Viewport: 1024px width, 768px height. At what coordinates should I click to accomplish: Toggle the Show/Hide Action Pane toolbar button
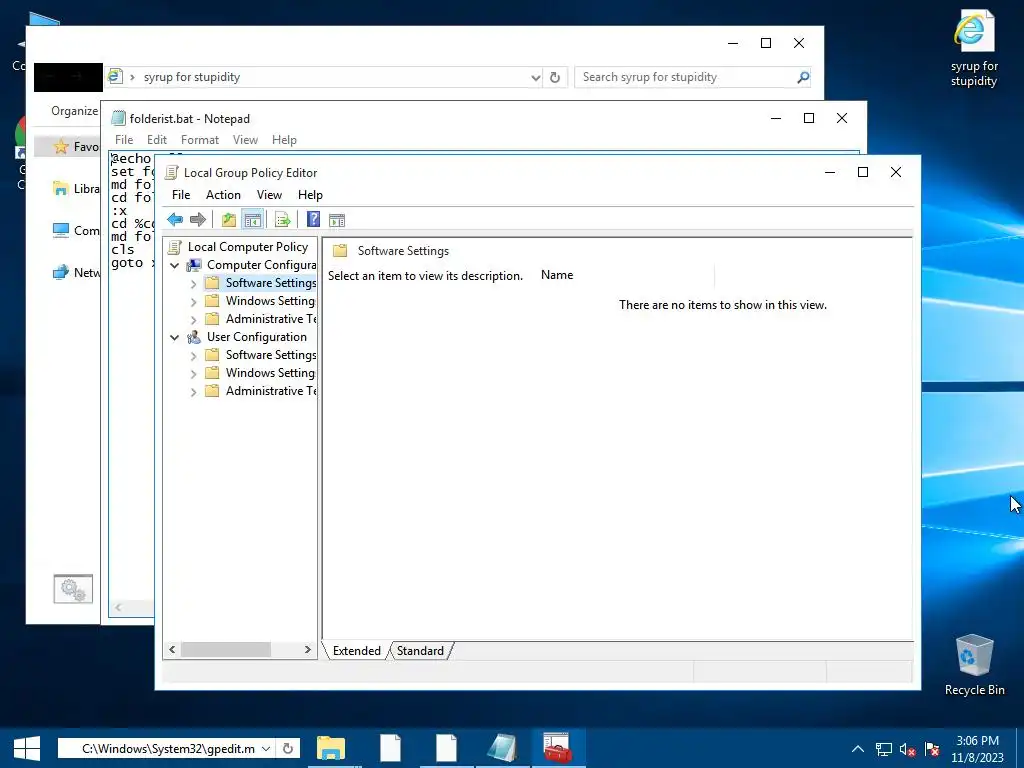tap(337, 220)
